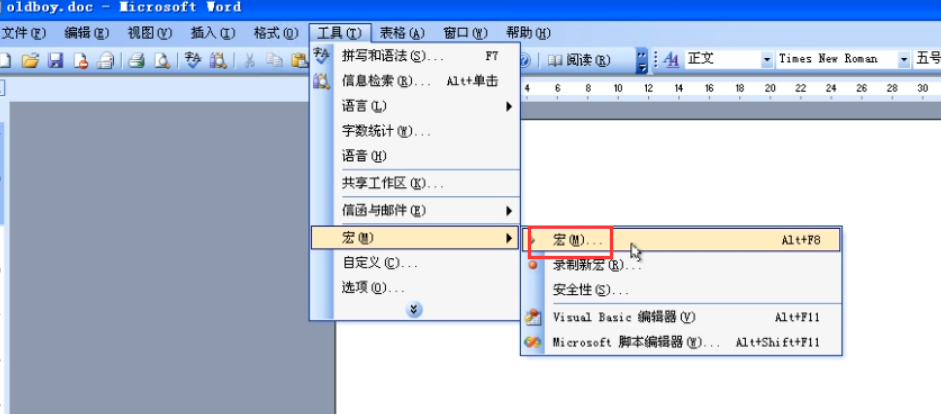The width and height of the screenshot is (941, 414).
Task: Choose 自定义(C)... menu entry
Action: tap(415, 263)
